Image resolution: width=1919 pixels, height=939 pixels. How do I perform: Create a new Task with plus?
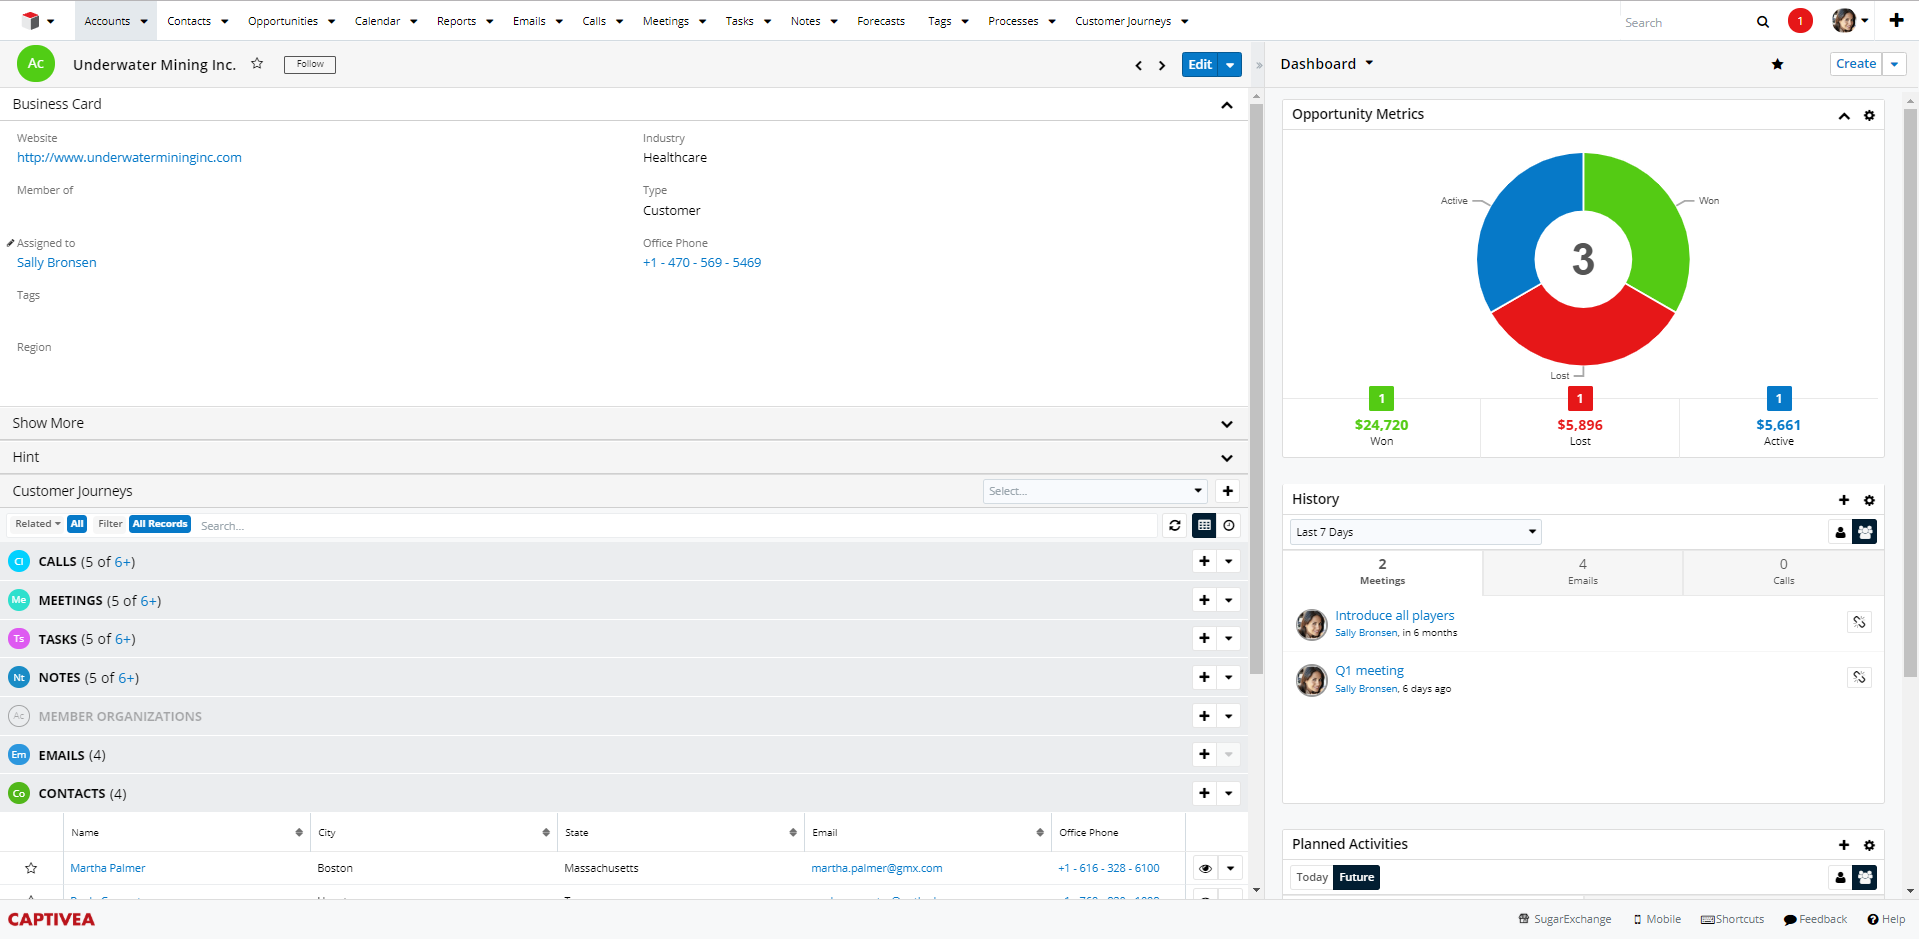(x=1204, y=638)
